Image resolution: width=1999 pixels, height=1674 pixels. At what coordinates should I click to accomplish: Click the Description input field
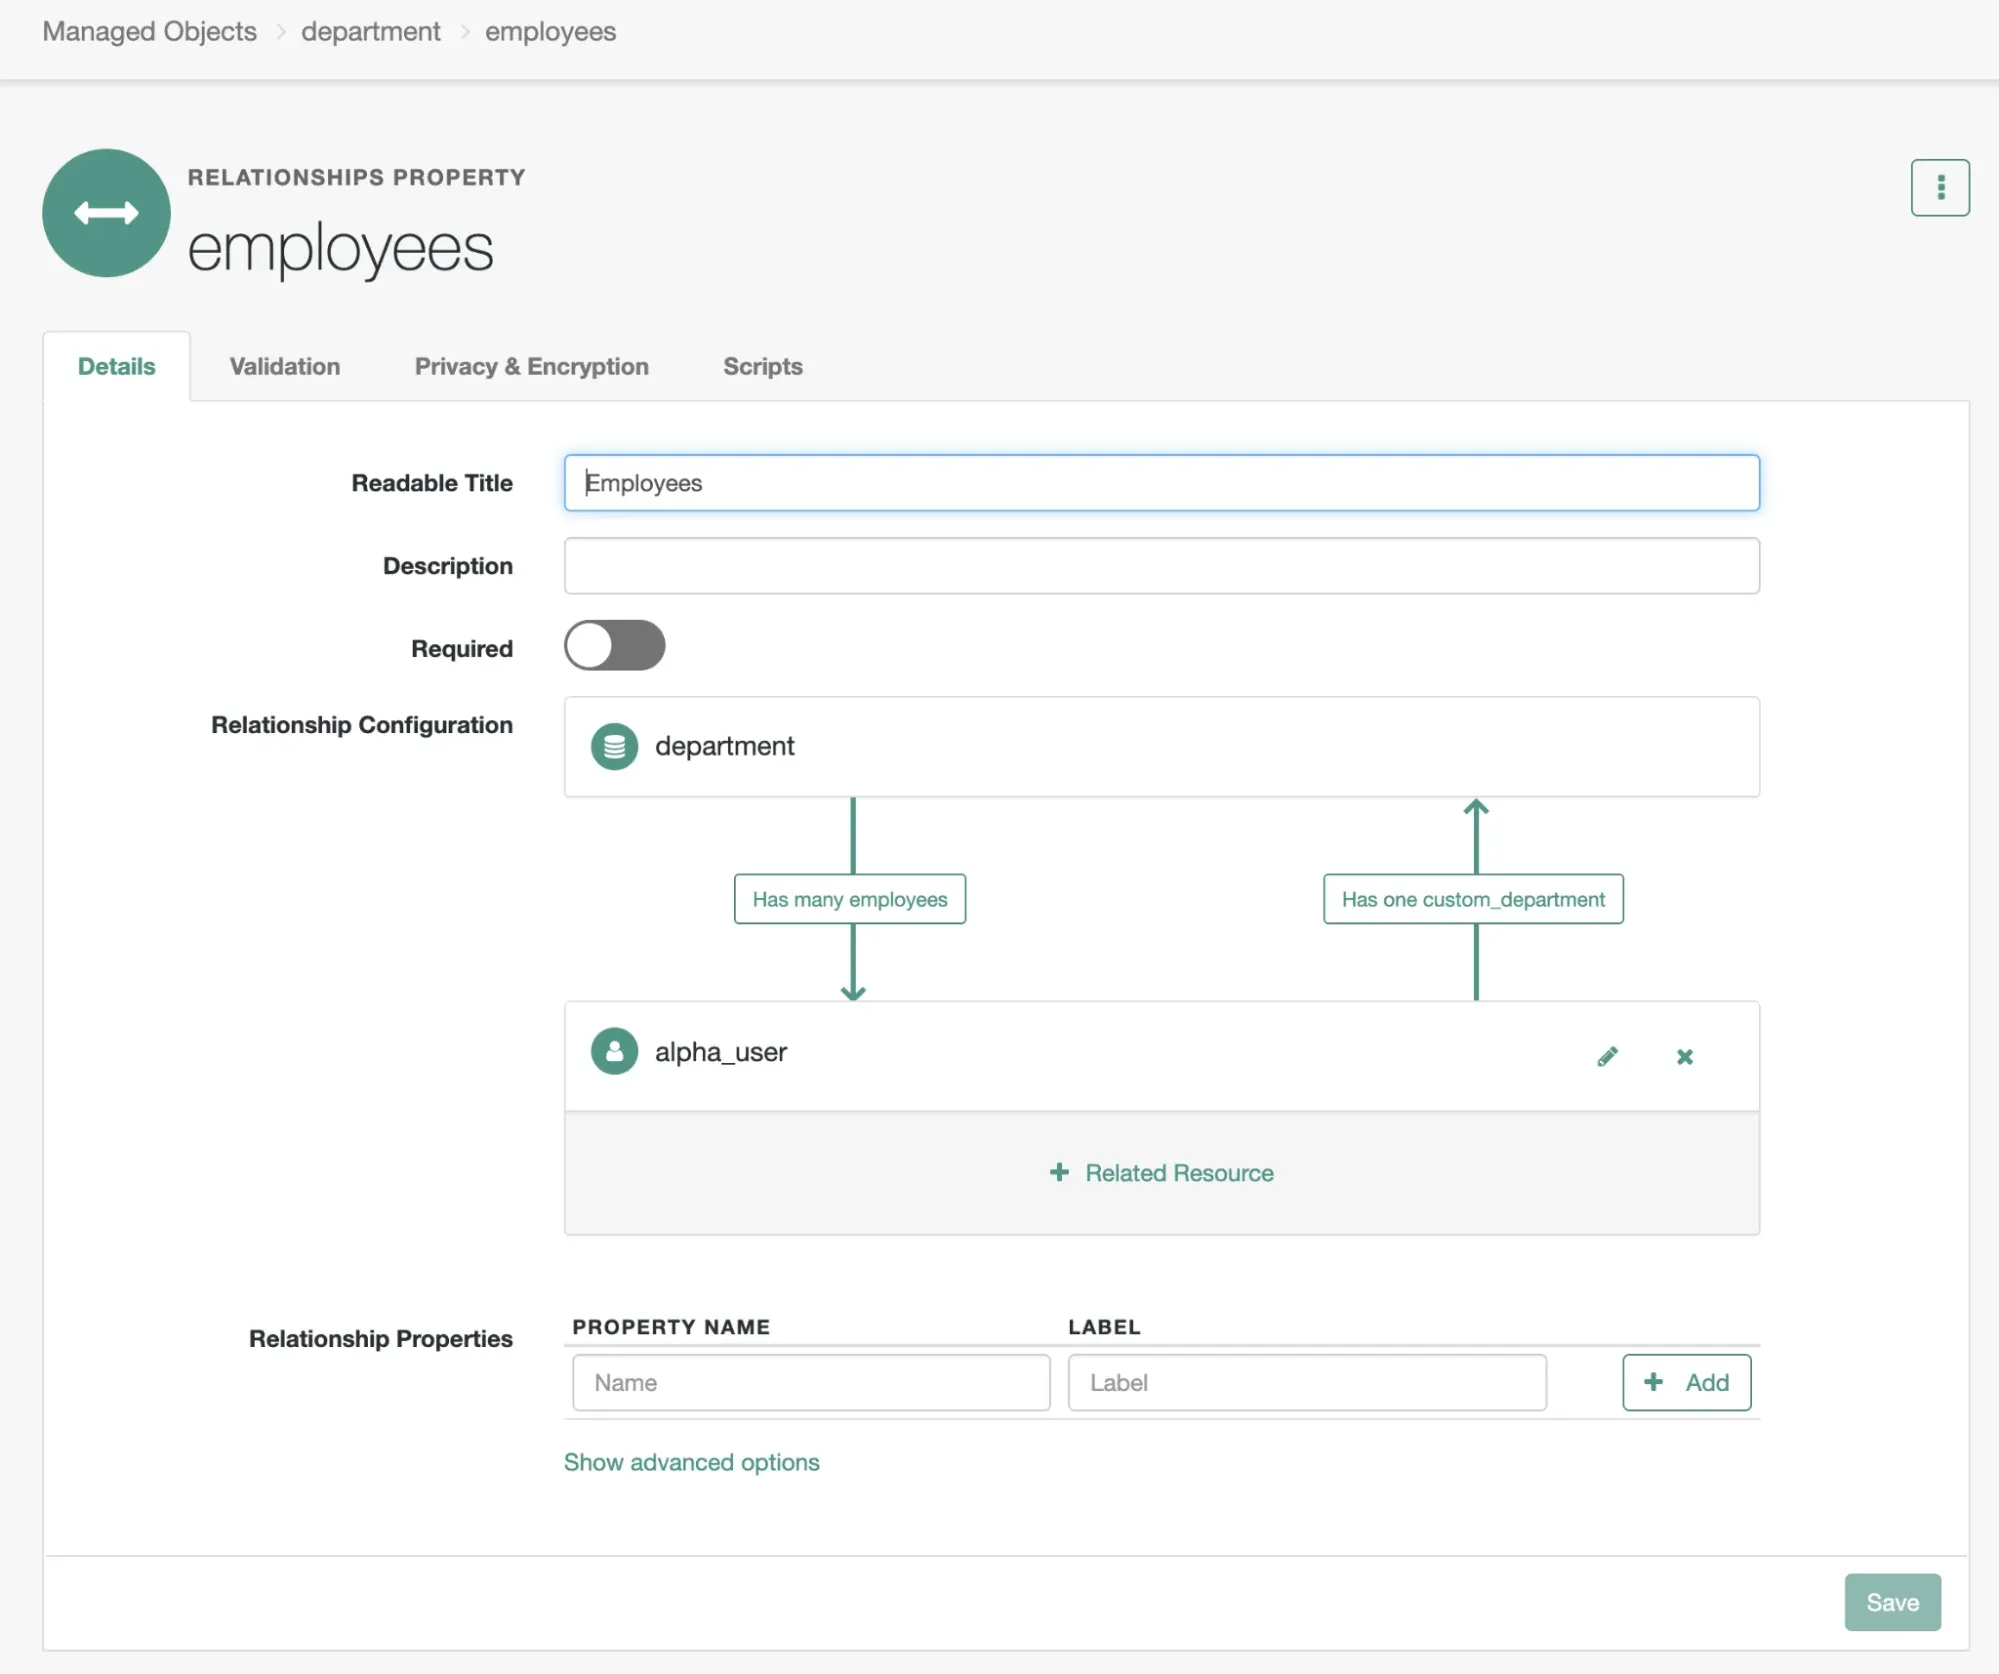coord(1161,566)
